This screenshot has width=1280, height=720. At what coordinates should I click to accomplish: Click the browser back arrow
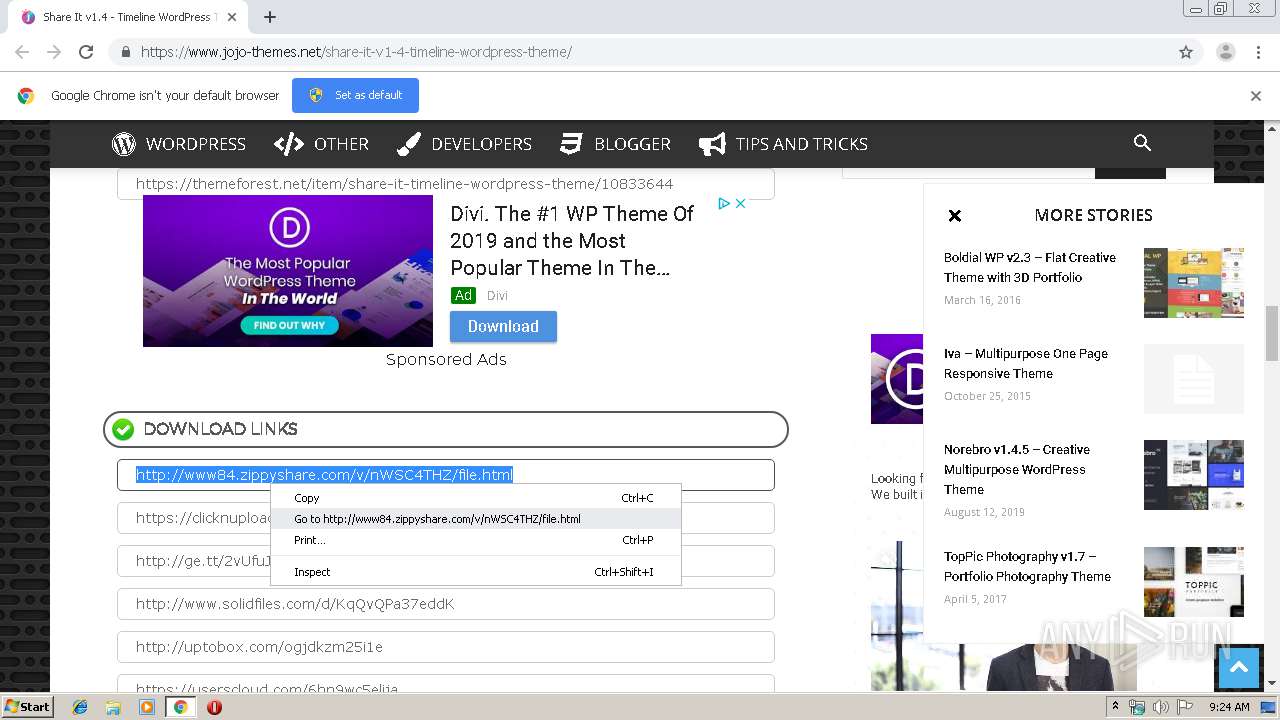22,52
